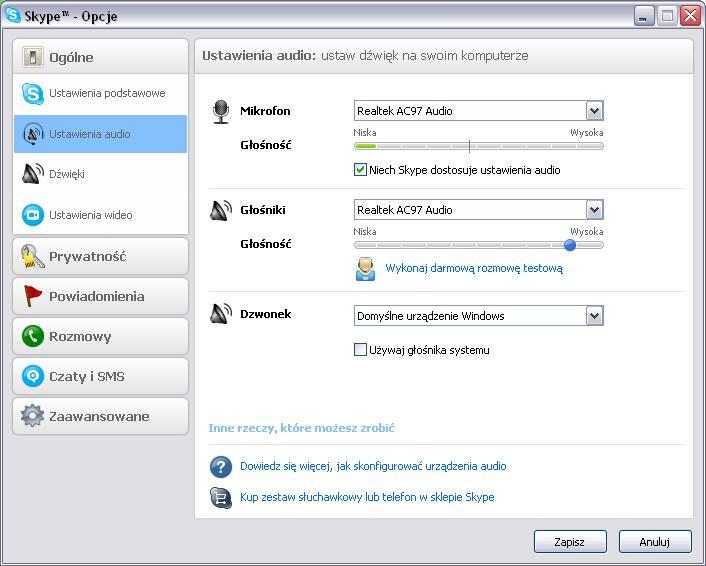Minimize the Skype Opcje window
This screenshot has width=706, height=566.
coord(644,16)
